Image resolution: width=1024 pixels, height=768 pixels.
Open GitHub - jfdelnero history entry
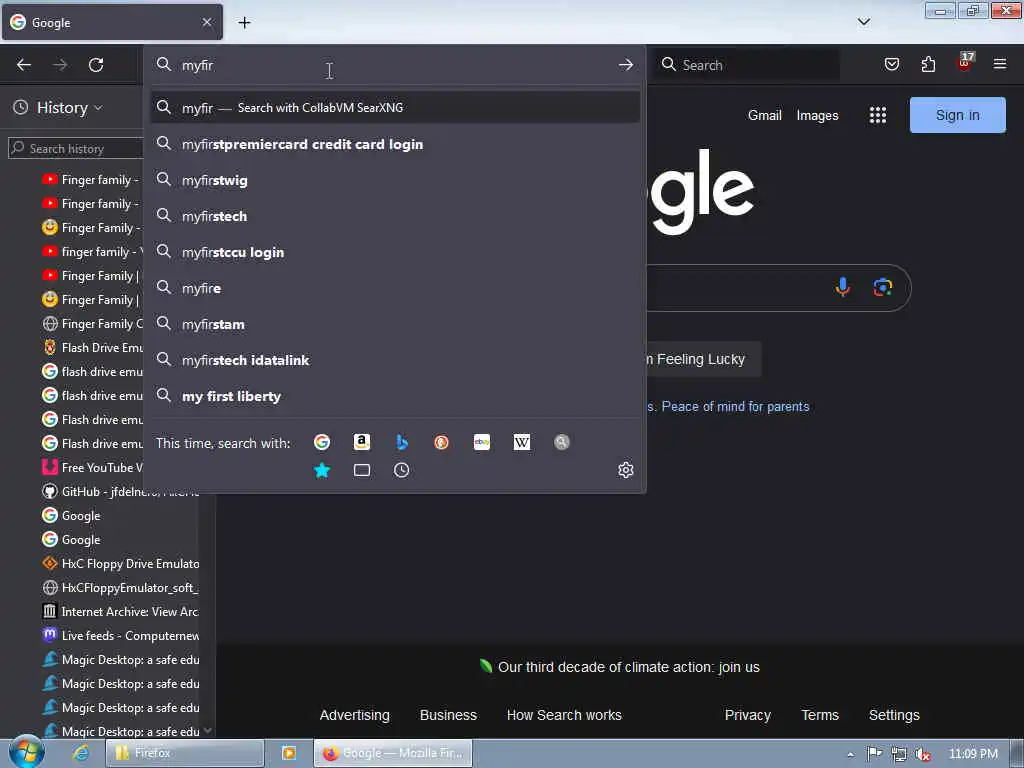(120, 492)
